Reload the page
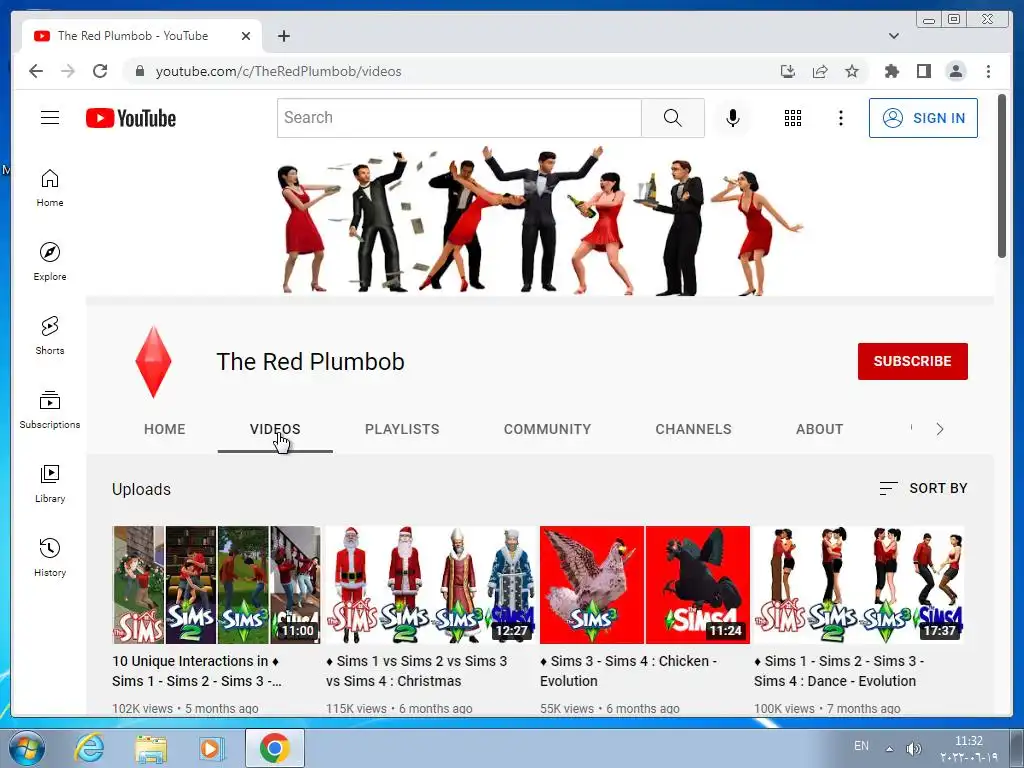The width and height of the screenshot is (1024, 768). (x=100, y=71)
